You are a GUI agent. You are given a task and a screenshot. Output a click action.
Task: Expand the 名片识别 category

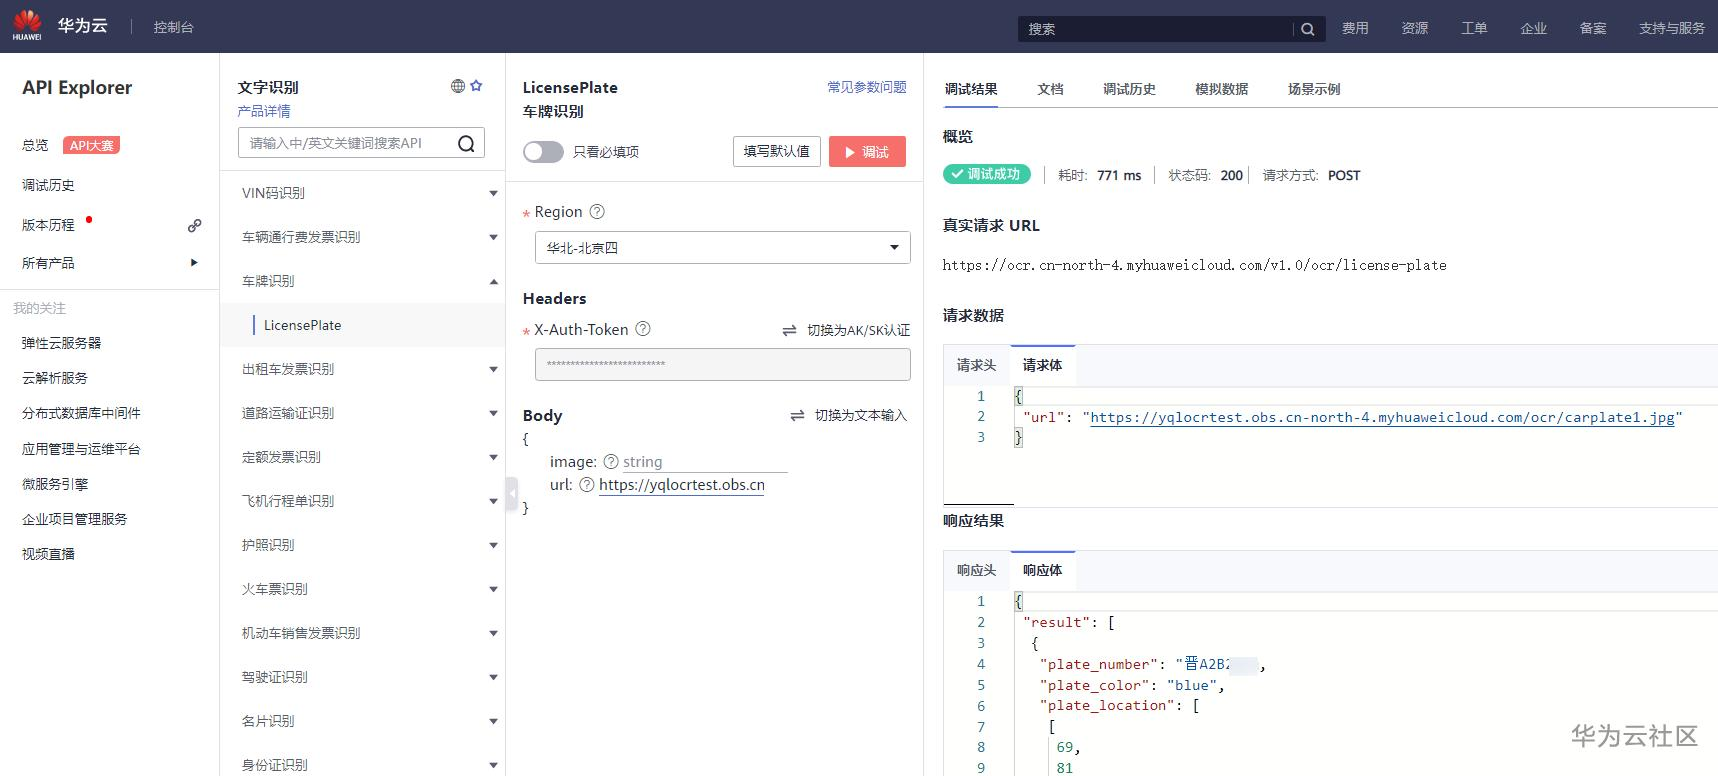point(493,721)
